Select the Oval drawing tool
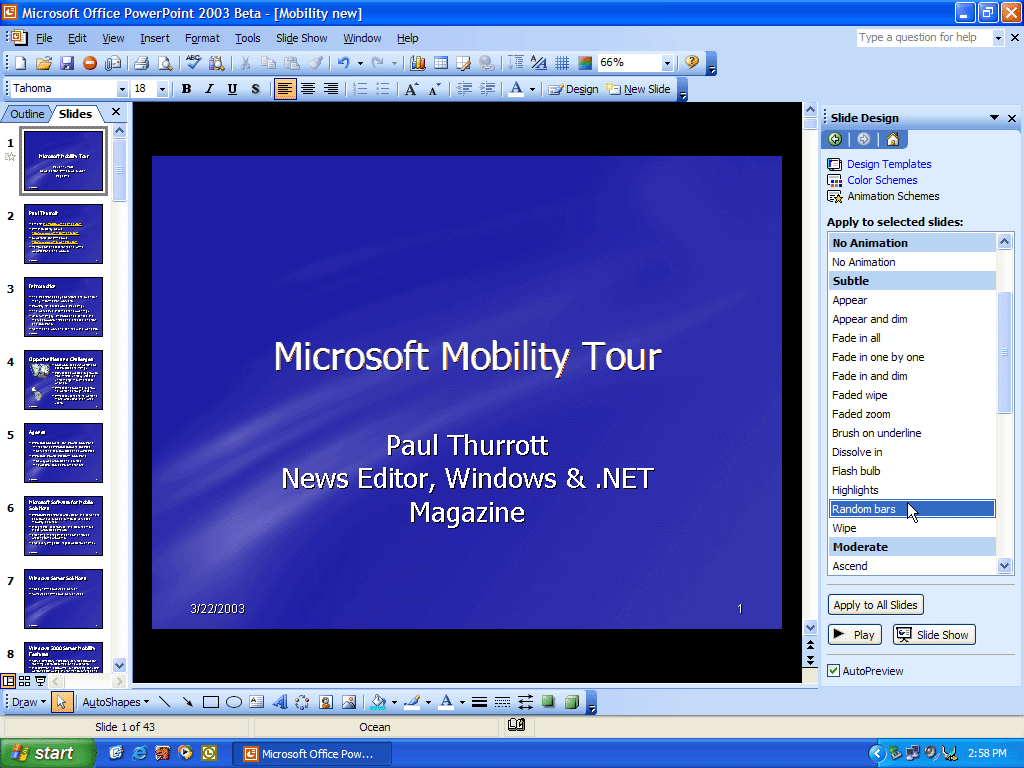 point(234,702)
